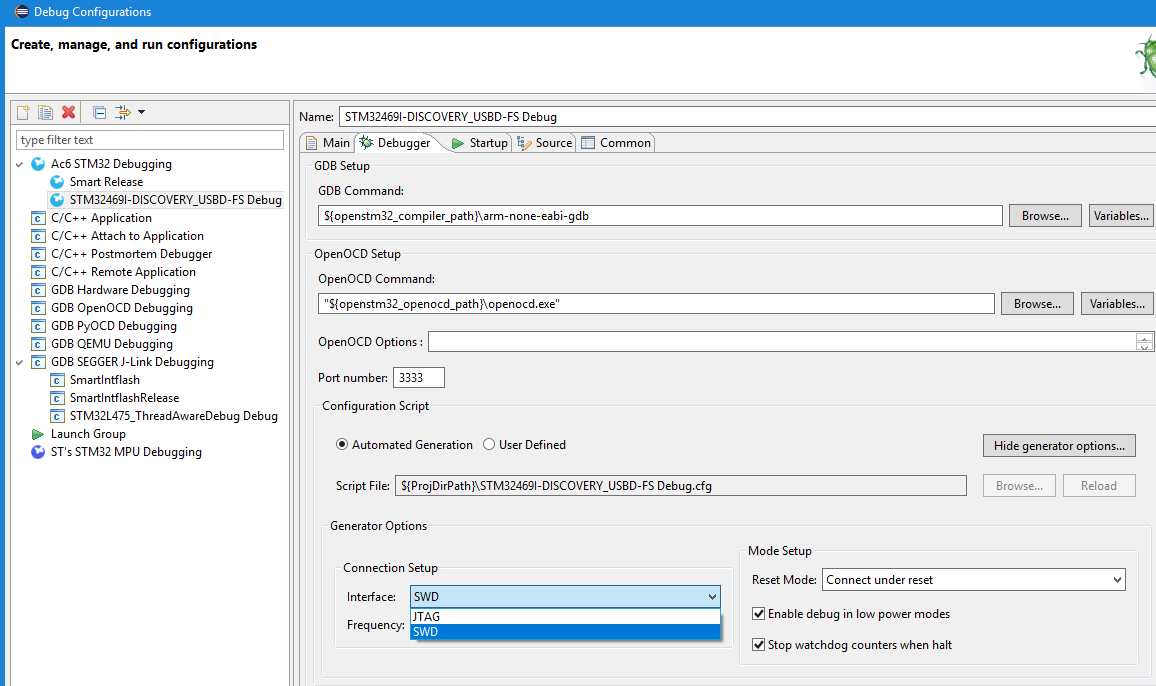Viewport: 1156px width, 686px height.
Task: Click Hide generator options button
Action: point(1059,446)
